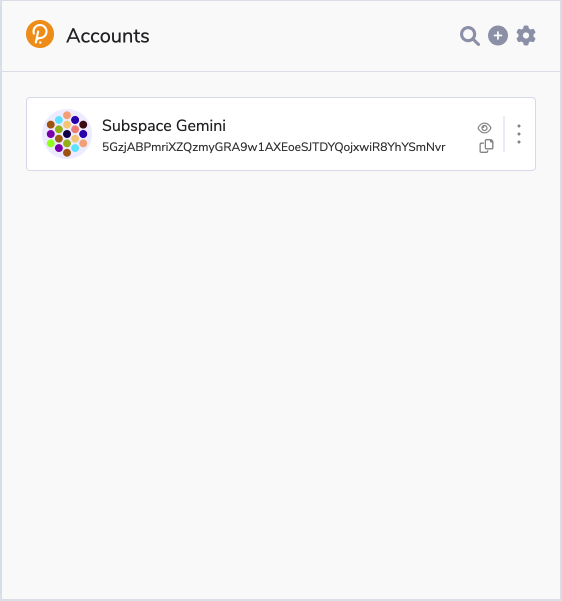
Task: Click the empty area below the account card
Action: [281, 383]
